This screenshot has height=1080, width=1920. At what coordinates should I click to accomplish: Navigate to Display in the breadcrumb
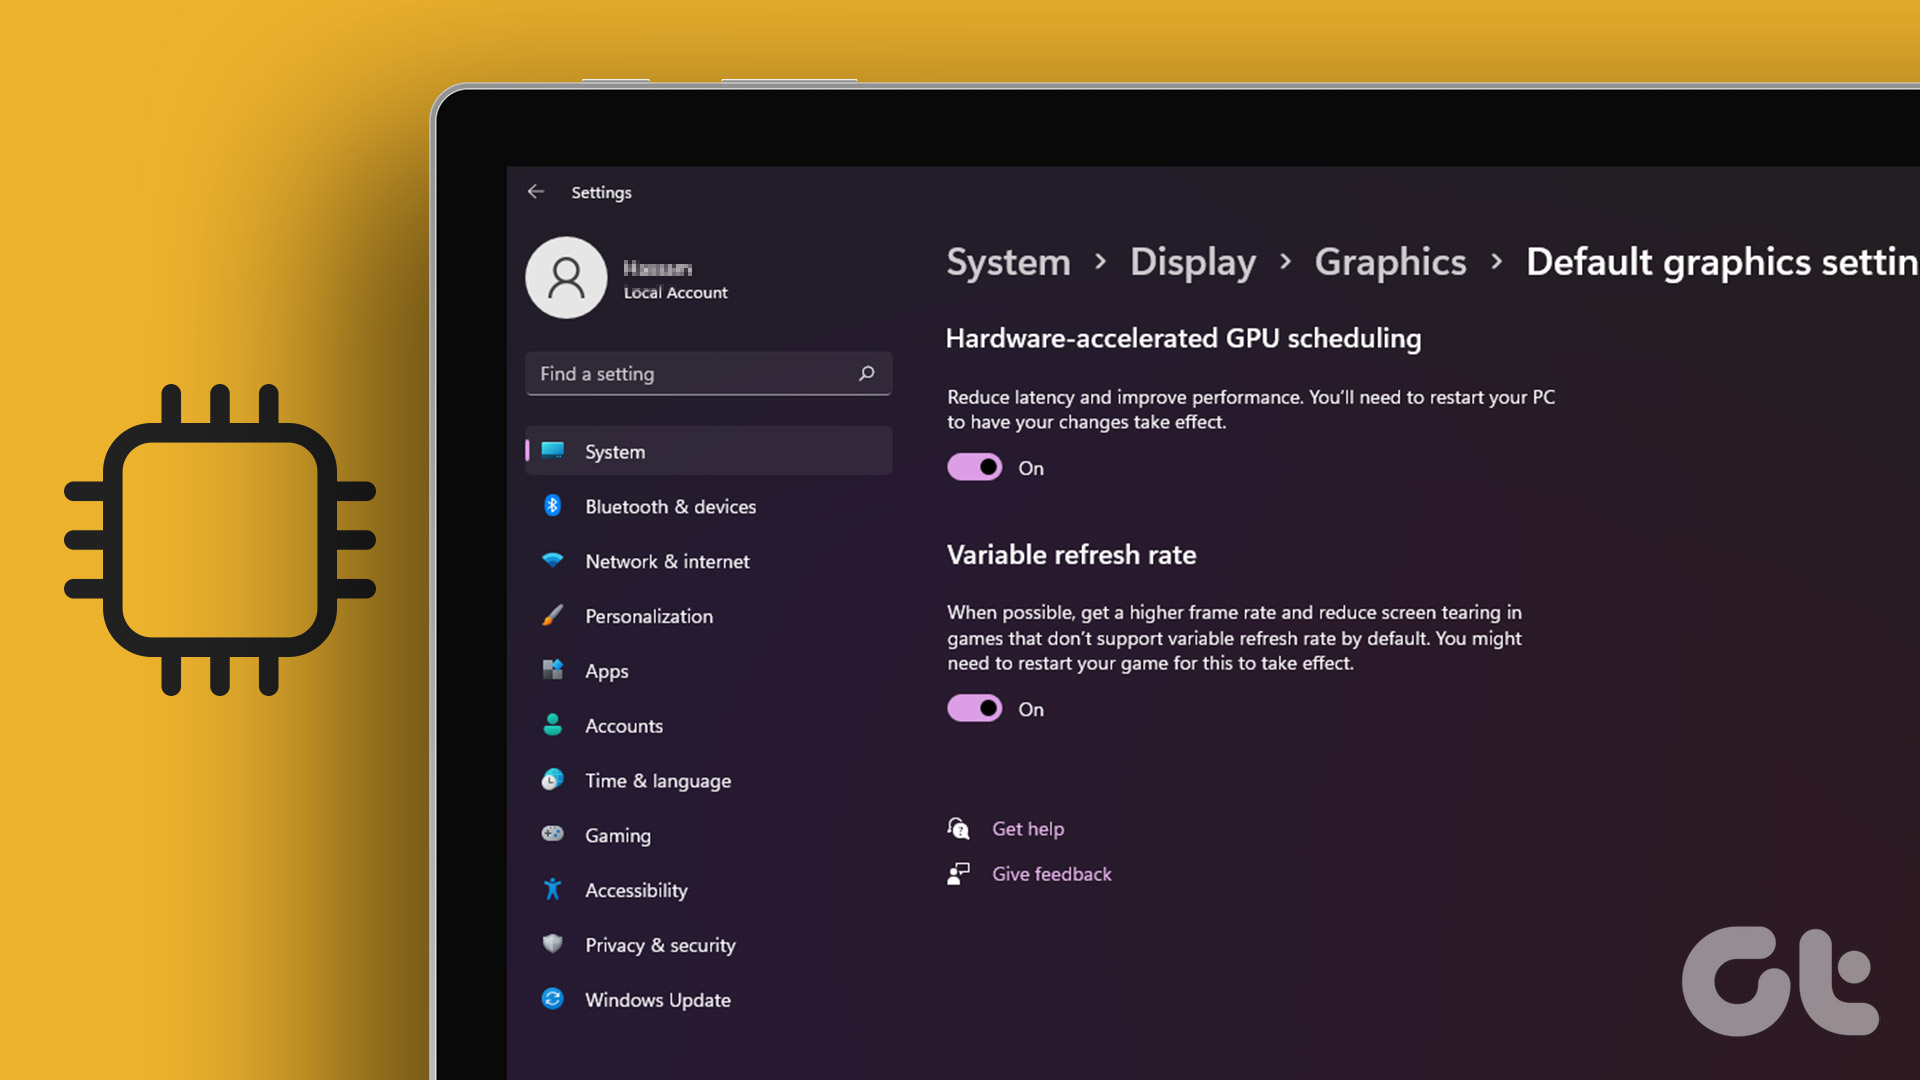(1192, 262)
